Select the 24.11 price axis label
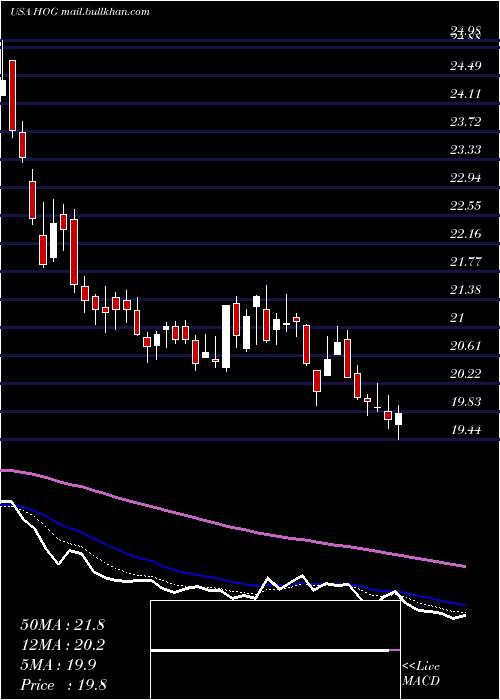 click(465, 94)
